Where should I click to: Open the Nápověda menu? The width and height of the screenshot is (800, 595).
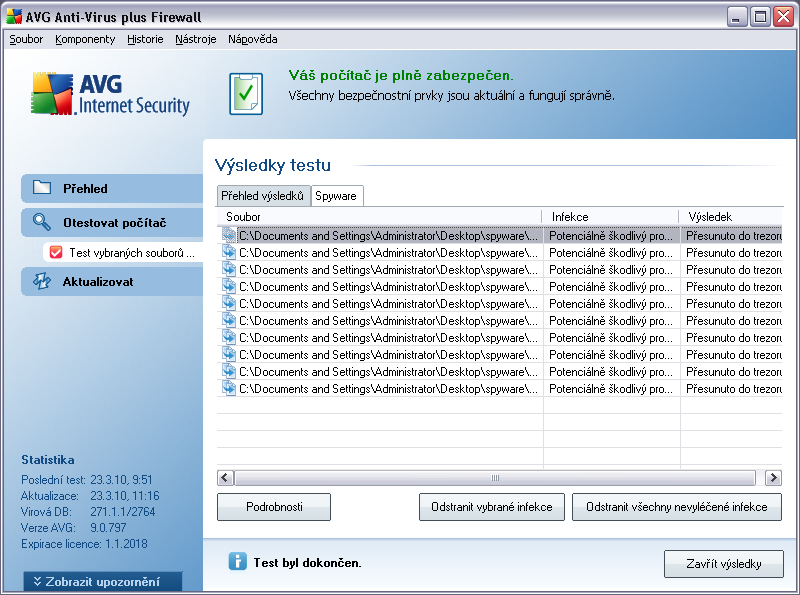[253, 39]
